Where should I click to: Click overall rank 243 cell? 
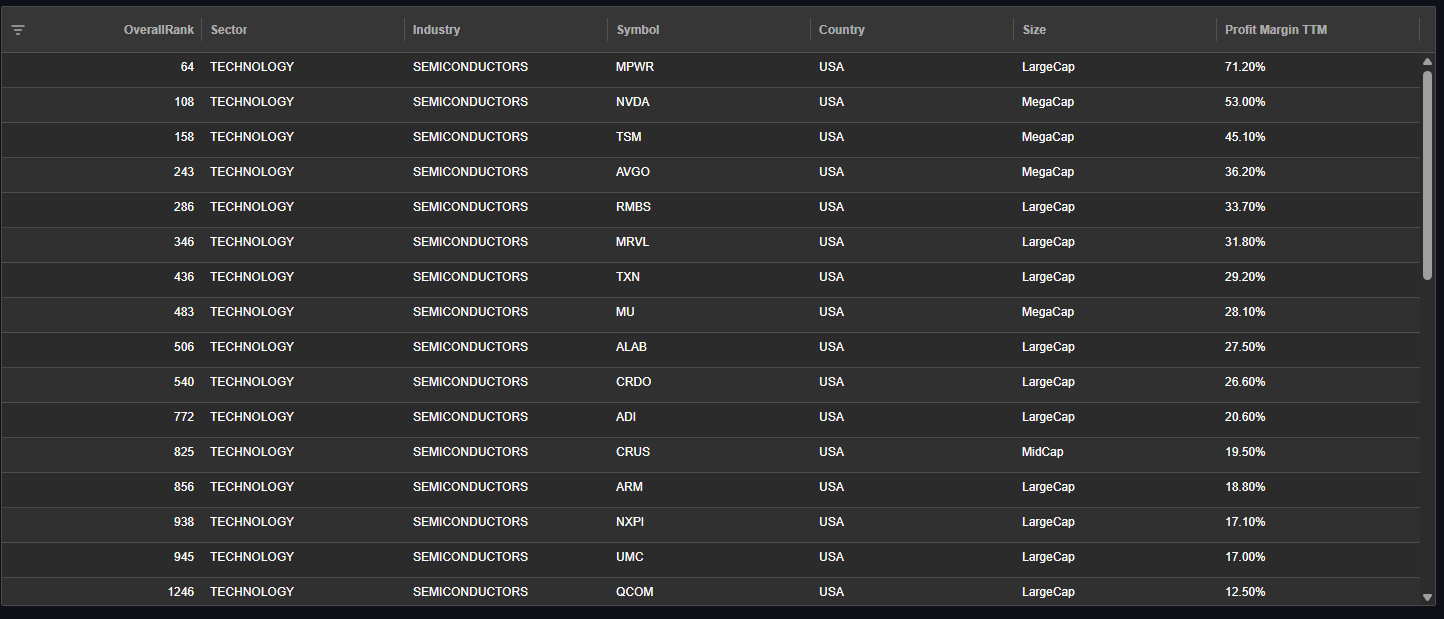coord(184,172)
